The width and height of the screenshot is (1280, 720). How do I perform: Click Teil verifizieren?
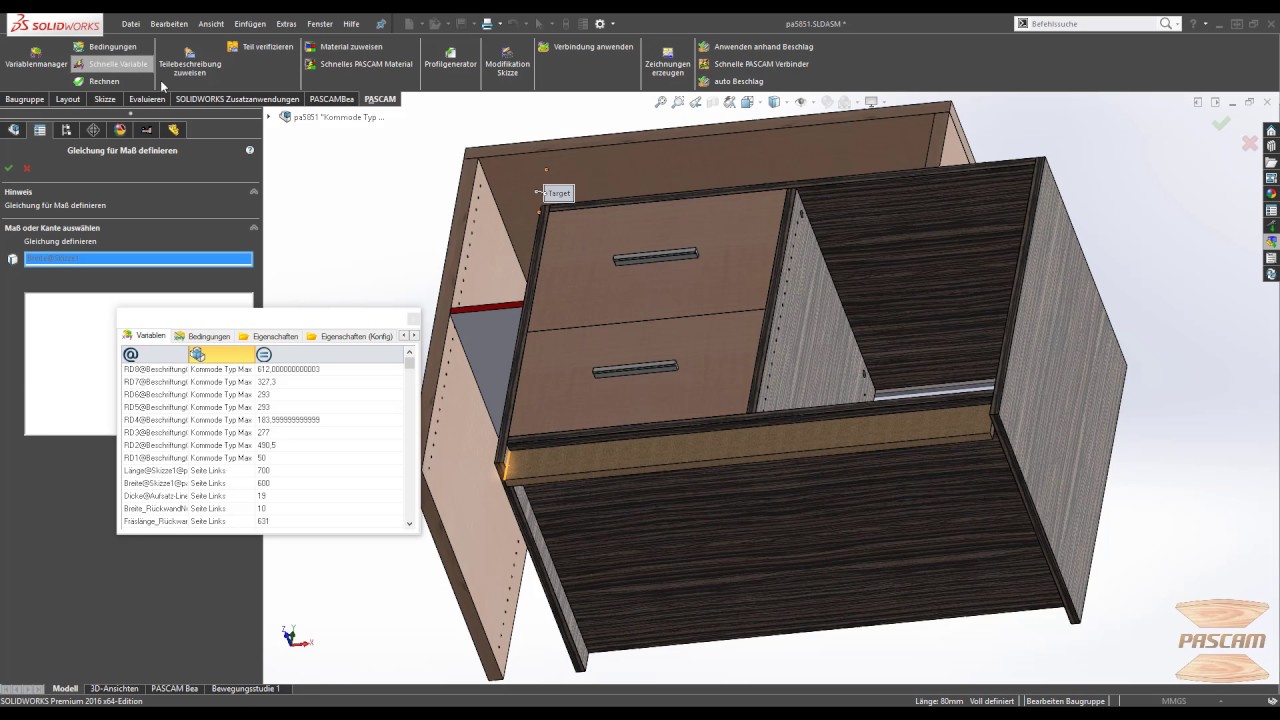(x=260, y=47)
